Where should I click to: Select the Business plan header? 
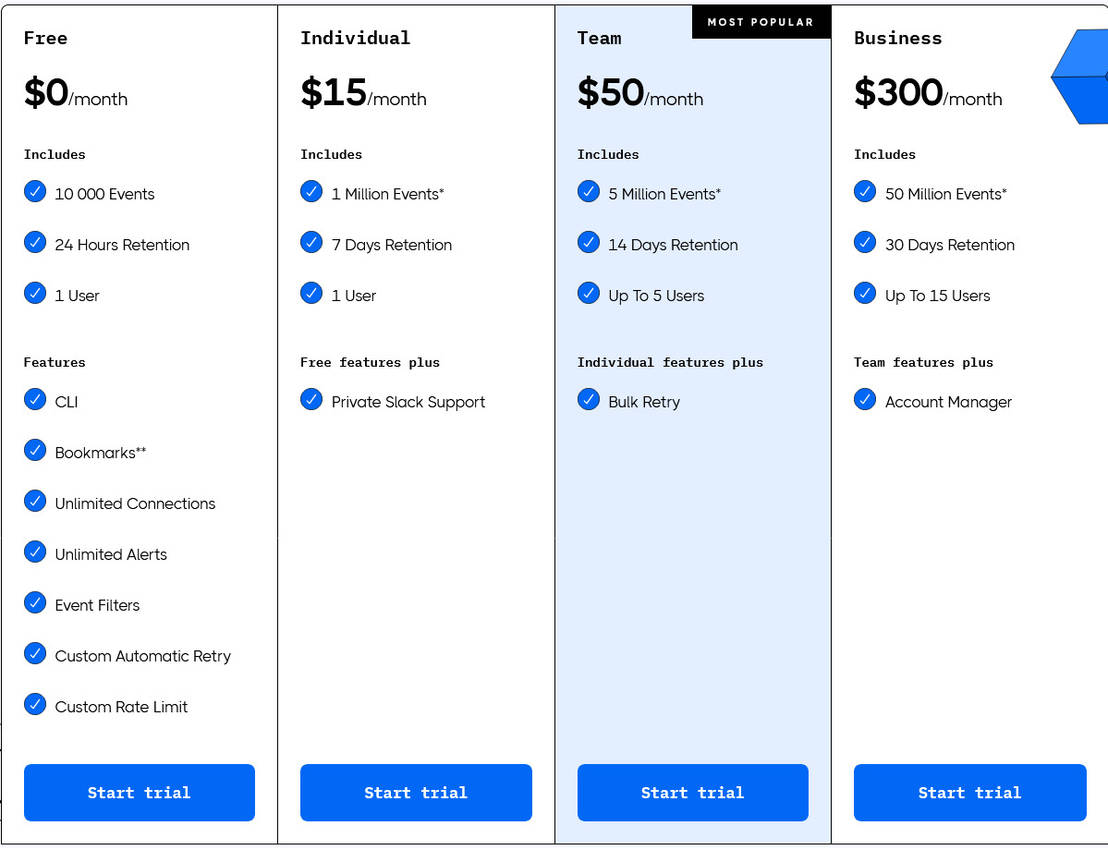coord(897,38)
